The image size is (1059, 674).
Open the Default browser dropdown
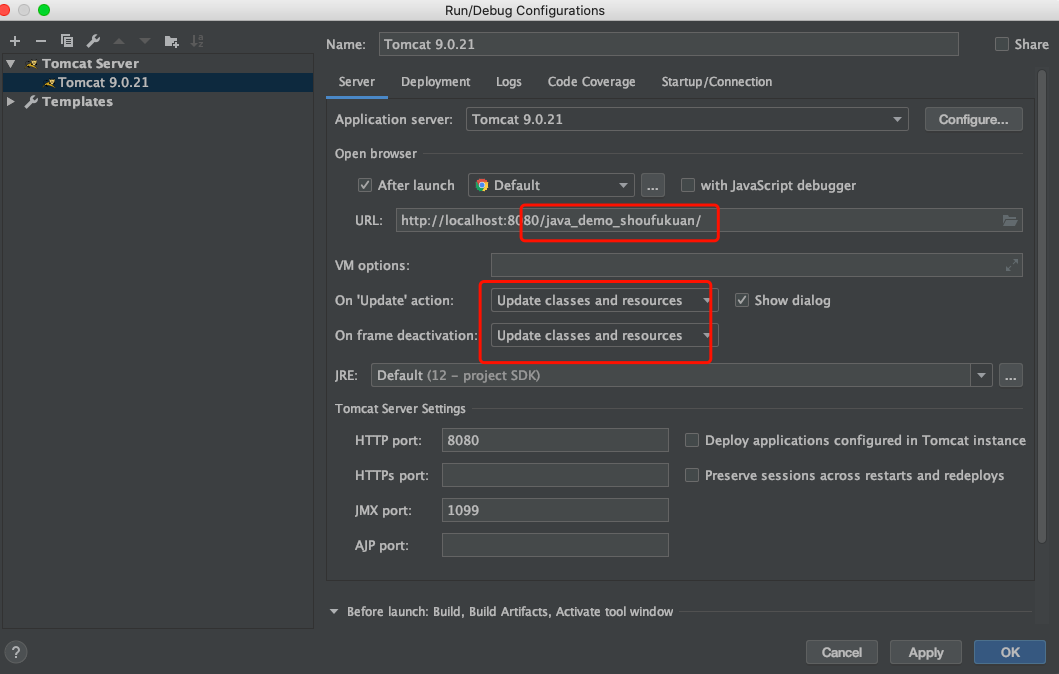coord(551,185)
